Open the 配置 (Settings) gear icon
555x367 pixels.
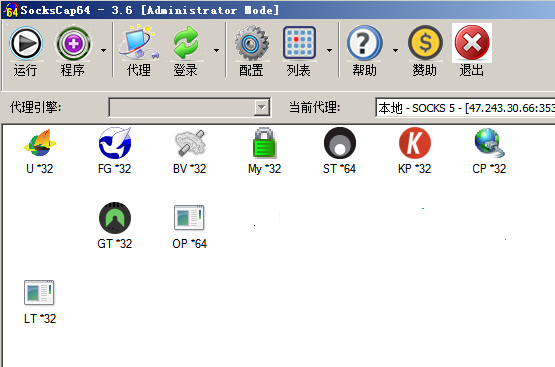point(252,43)
